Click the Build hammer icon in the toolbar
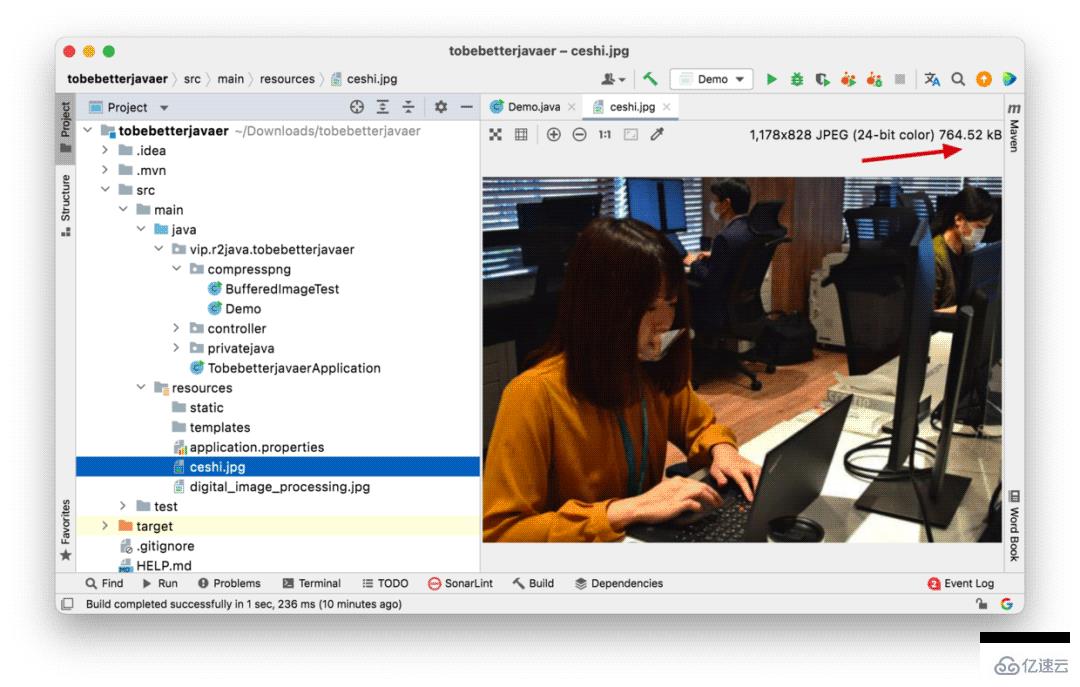 point(650,79)
